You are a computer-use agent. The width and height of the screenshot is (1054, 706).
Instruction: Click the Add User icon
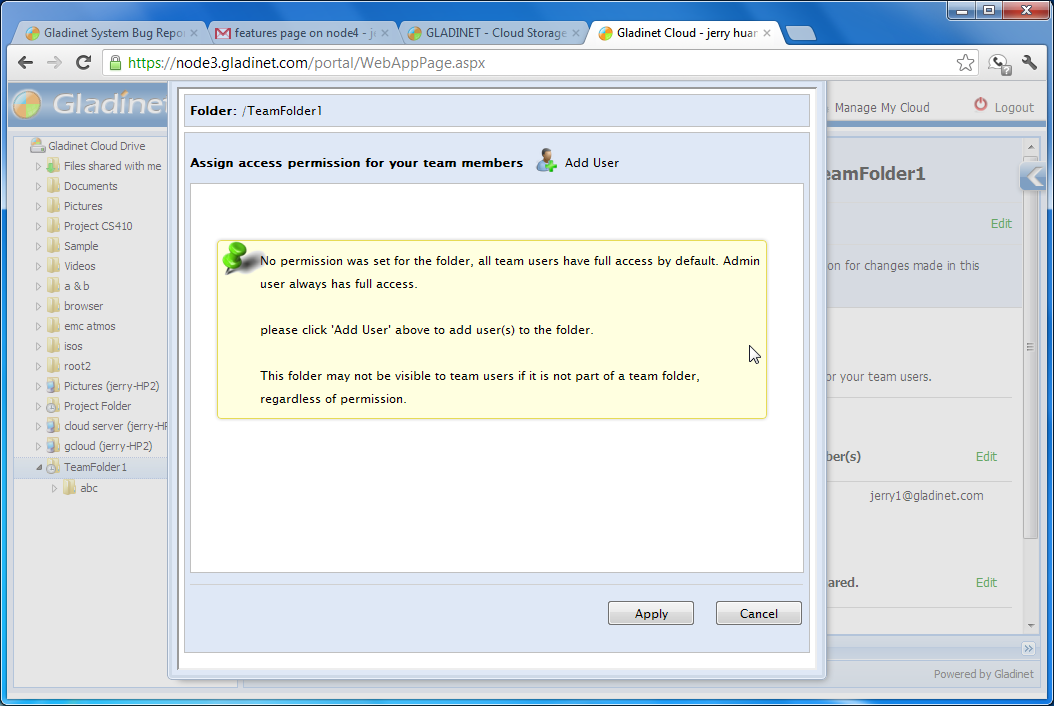click(x=546, y=161)
